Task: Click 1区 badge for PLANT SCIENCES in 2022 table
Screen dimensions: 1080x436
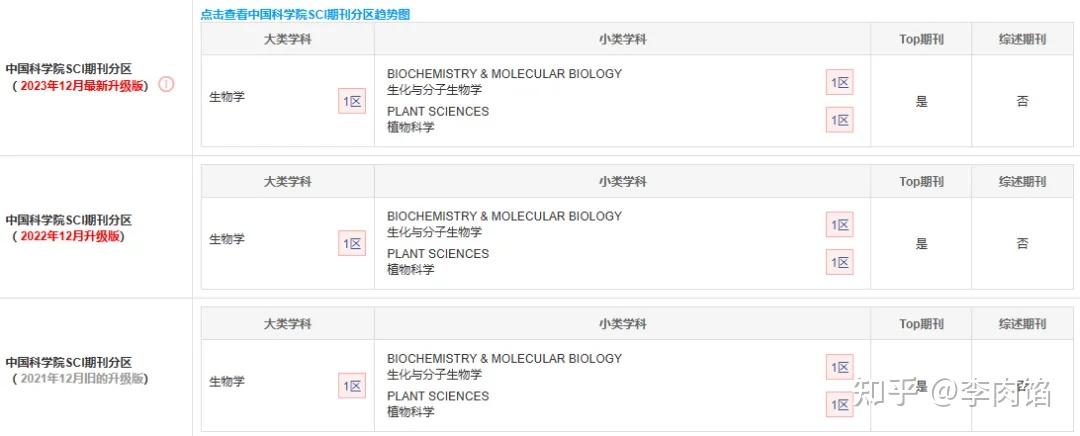Action: click(x=840, y=262)
